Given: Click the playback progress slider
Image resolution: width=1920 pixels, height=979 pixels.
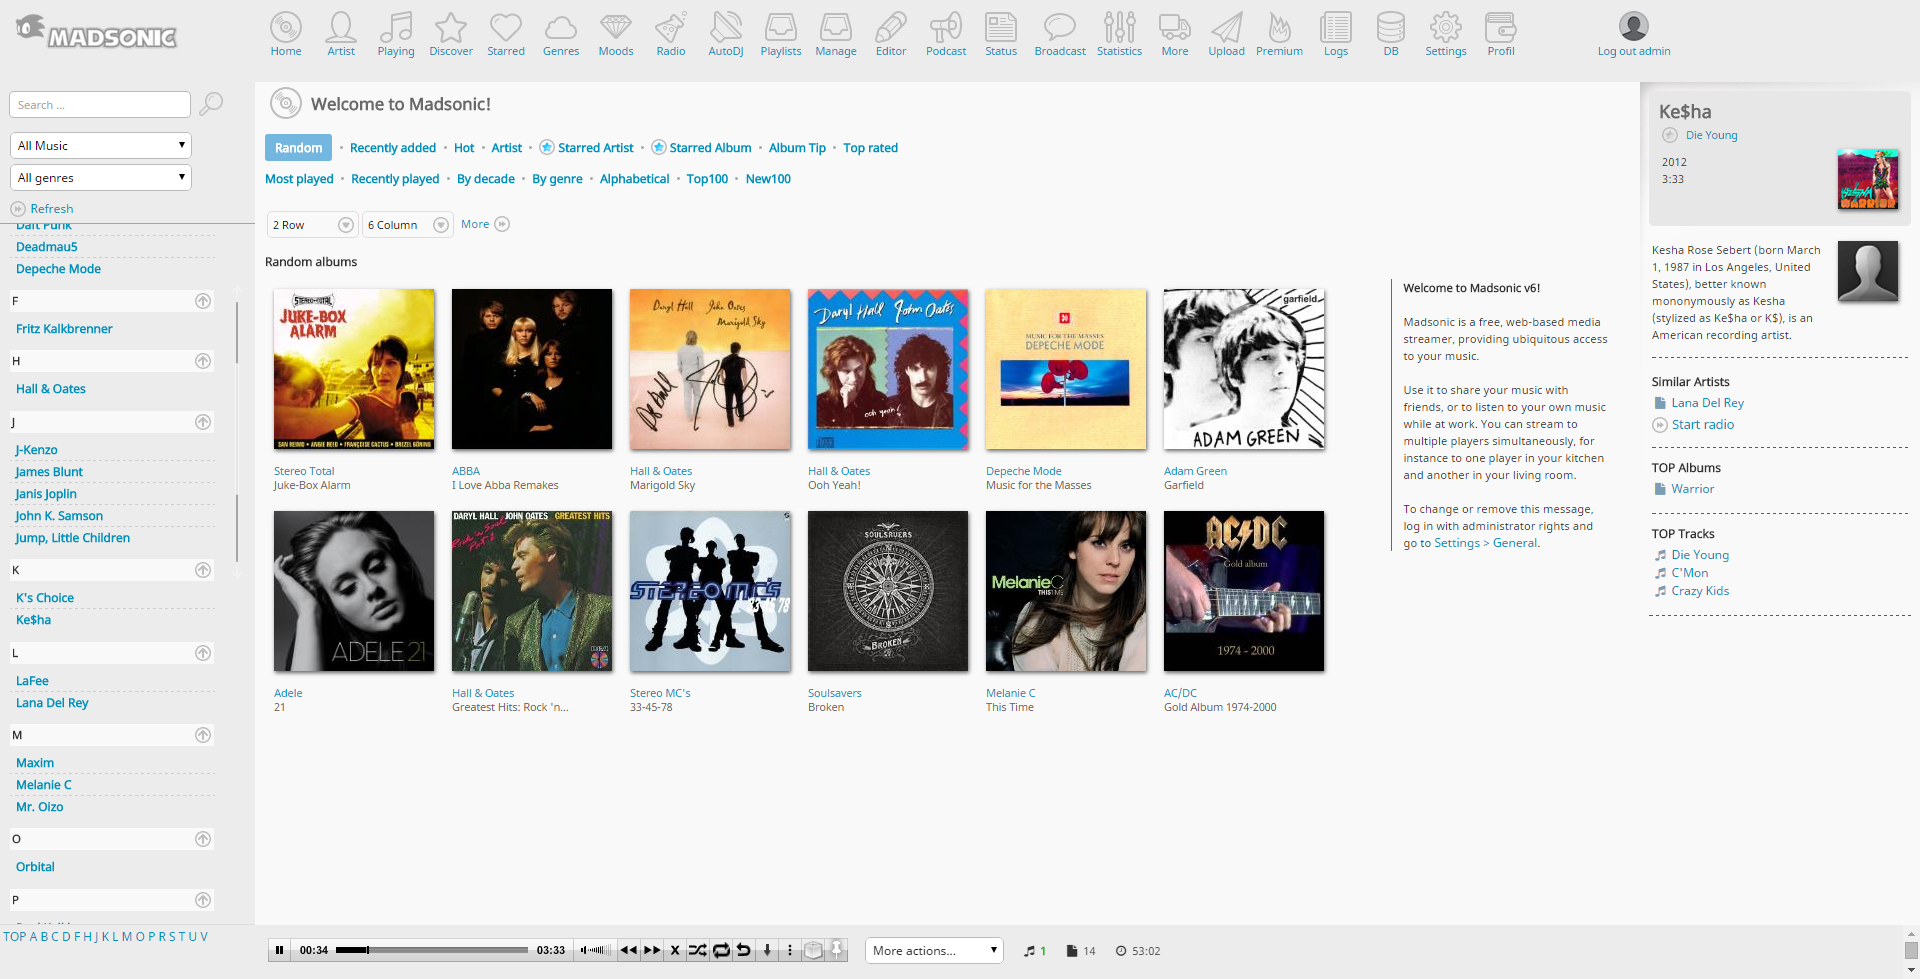Looking at the screenshot, I should pyautogui.click(x=431, y=950).
